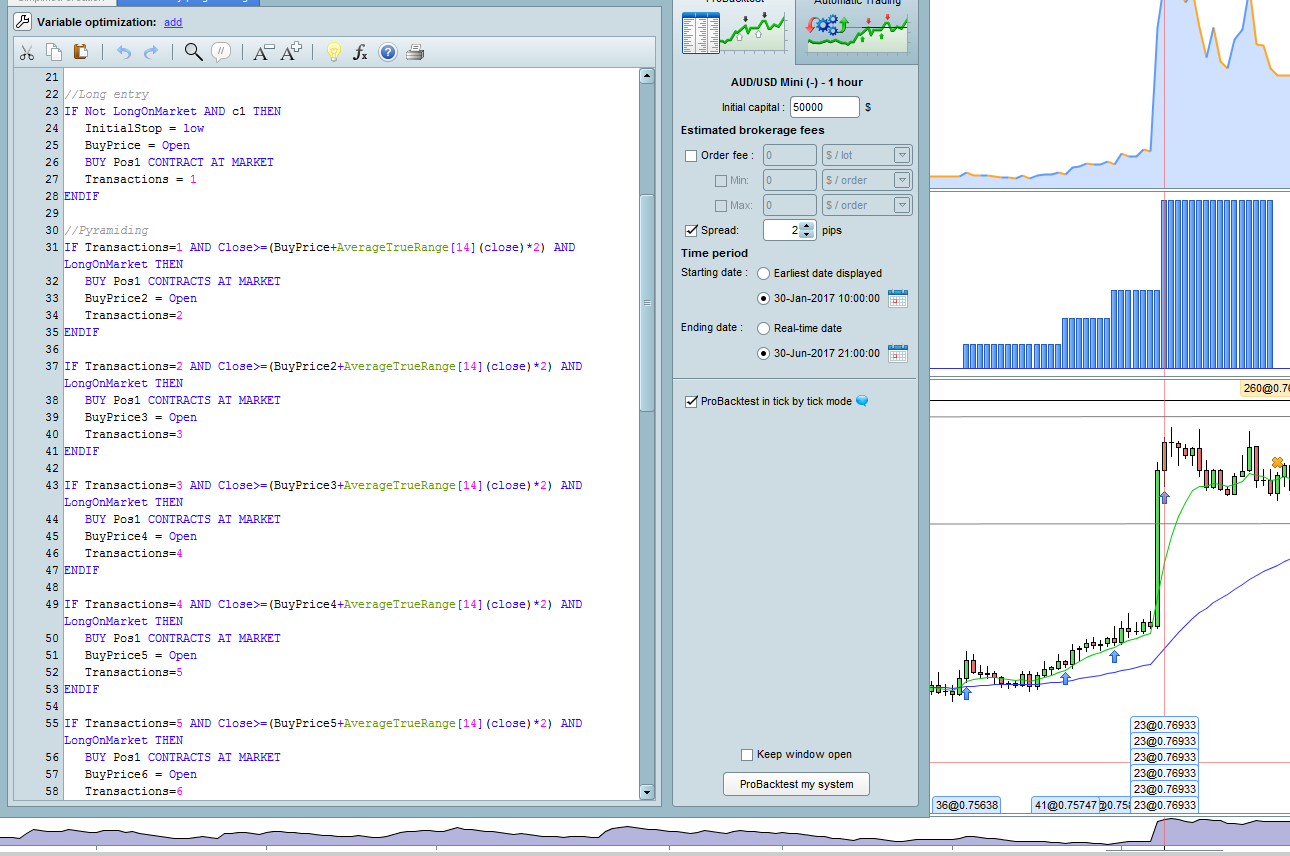Switch to the Automatic Trading tab
The image size is (1290, 856).
[857, 30]
